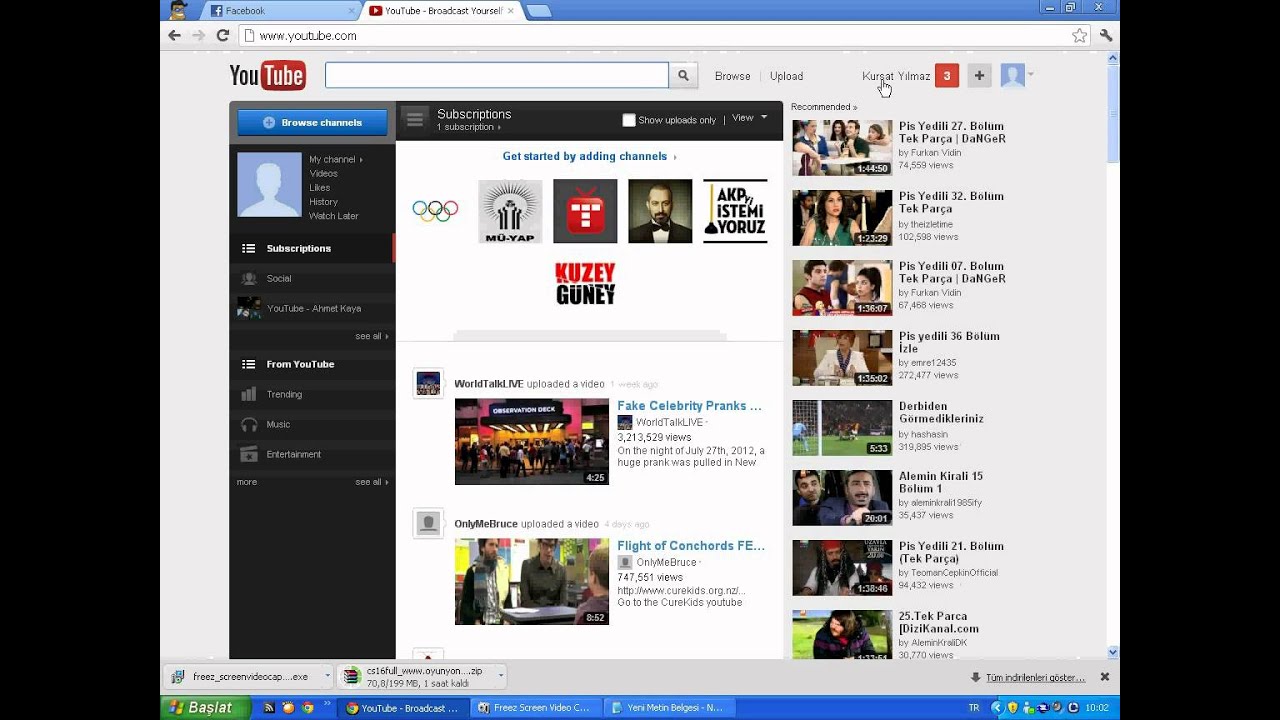Click the profile picture placeholder in sidebar
This screenshot has height=720, width=1280.
point(269,184)
